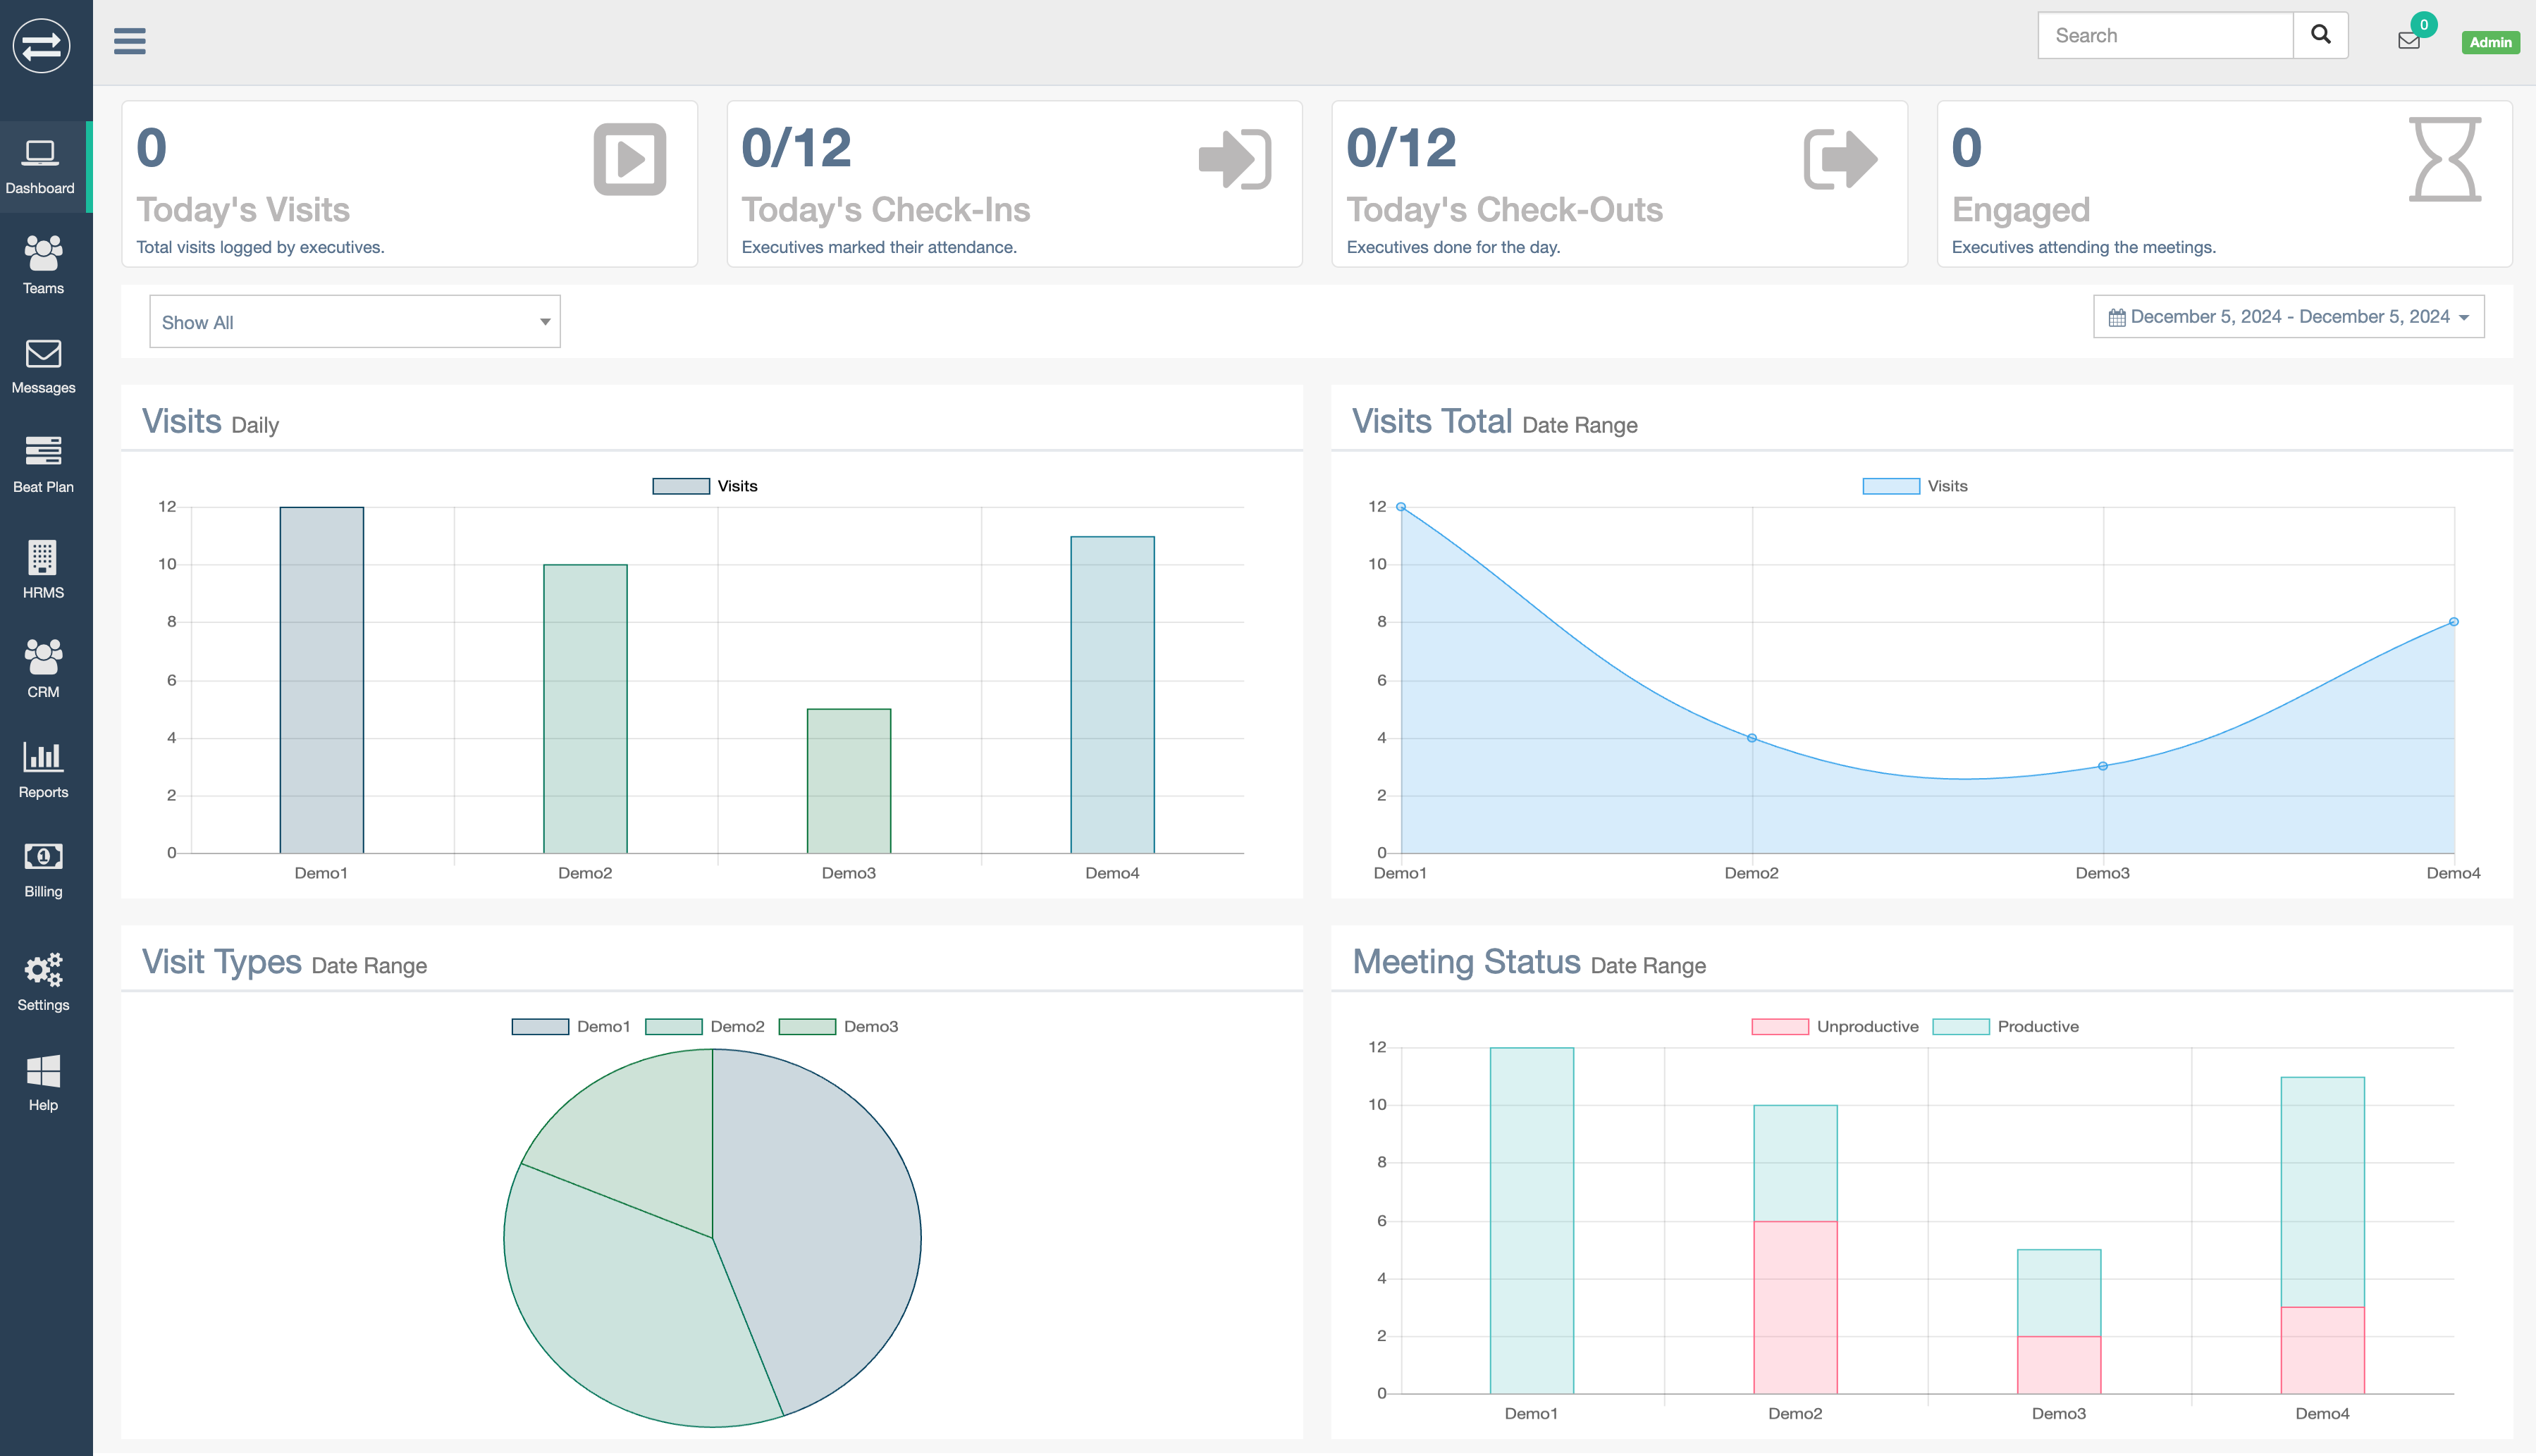Open the HRMS sidebar section
2536x1456 pixels.
pos(43,570)
